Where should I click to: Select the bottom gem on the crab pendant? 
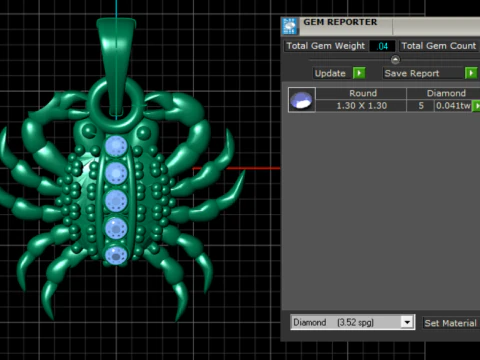click(x=116, y=255)
